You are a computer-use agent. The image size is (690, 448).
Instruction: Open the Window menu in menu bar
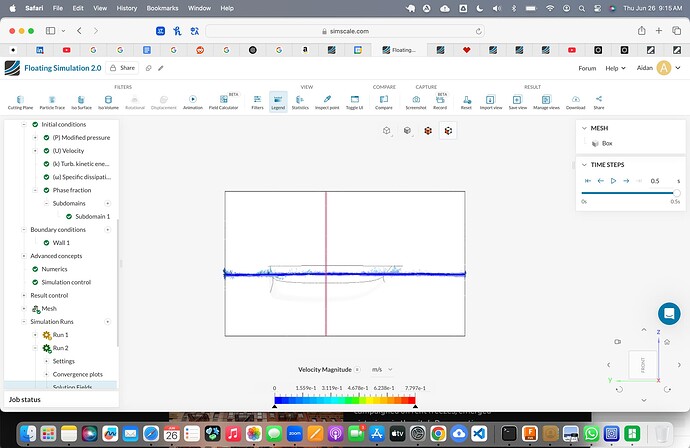[x=199, y=8]
